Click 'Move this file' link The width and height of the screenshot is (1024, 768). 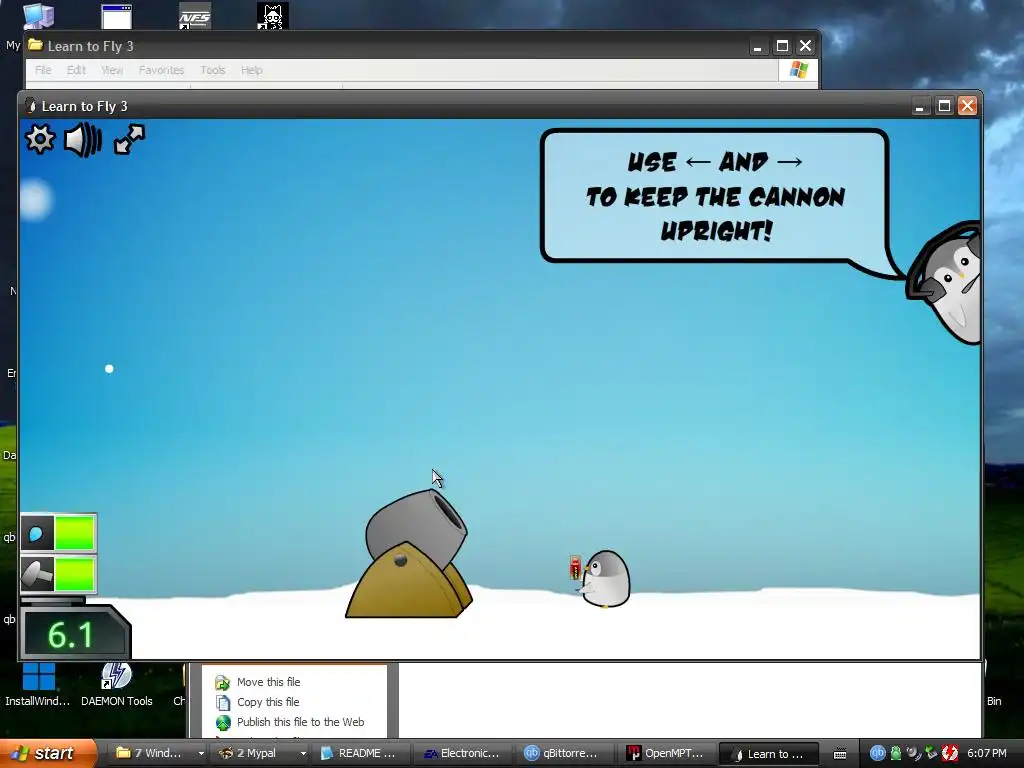pos(268,682)
